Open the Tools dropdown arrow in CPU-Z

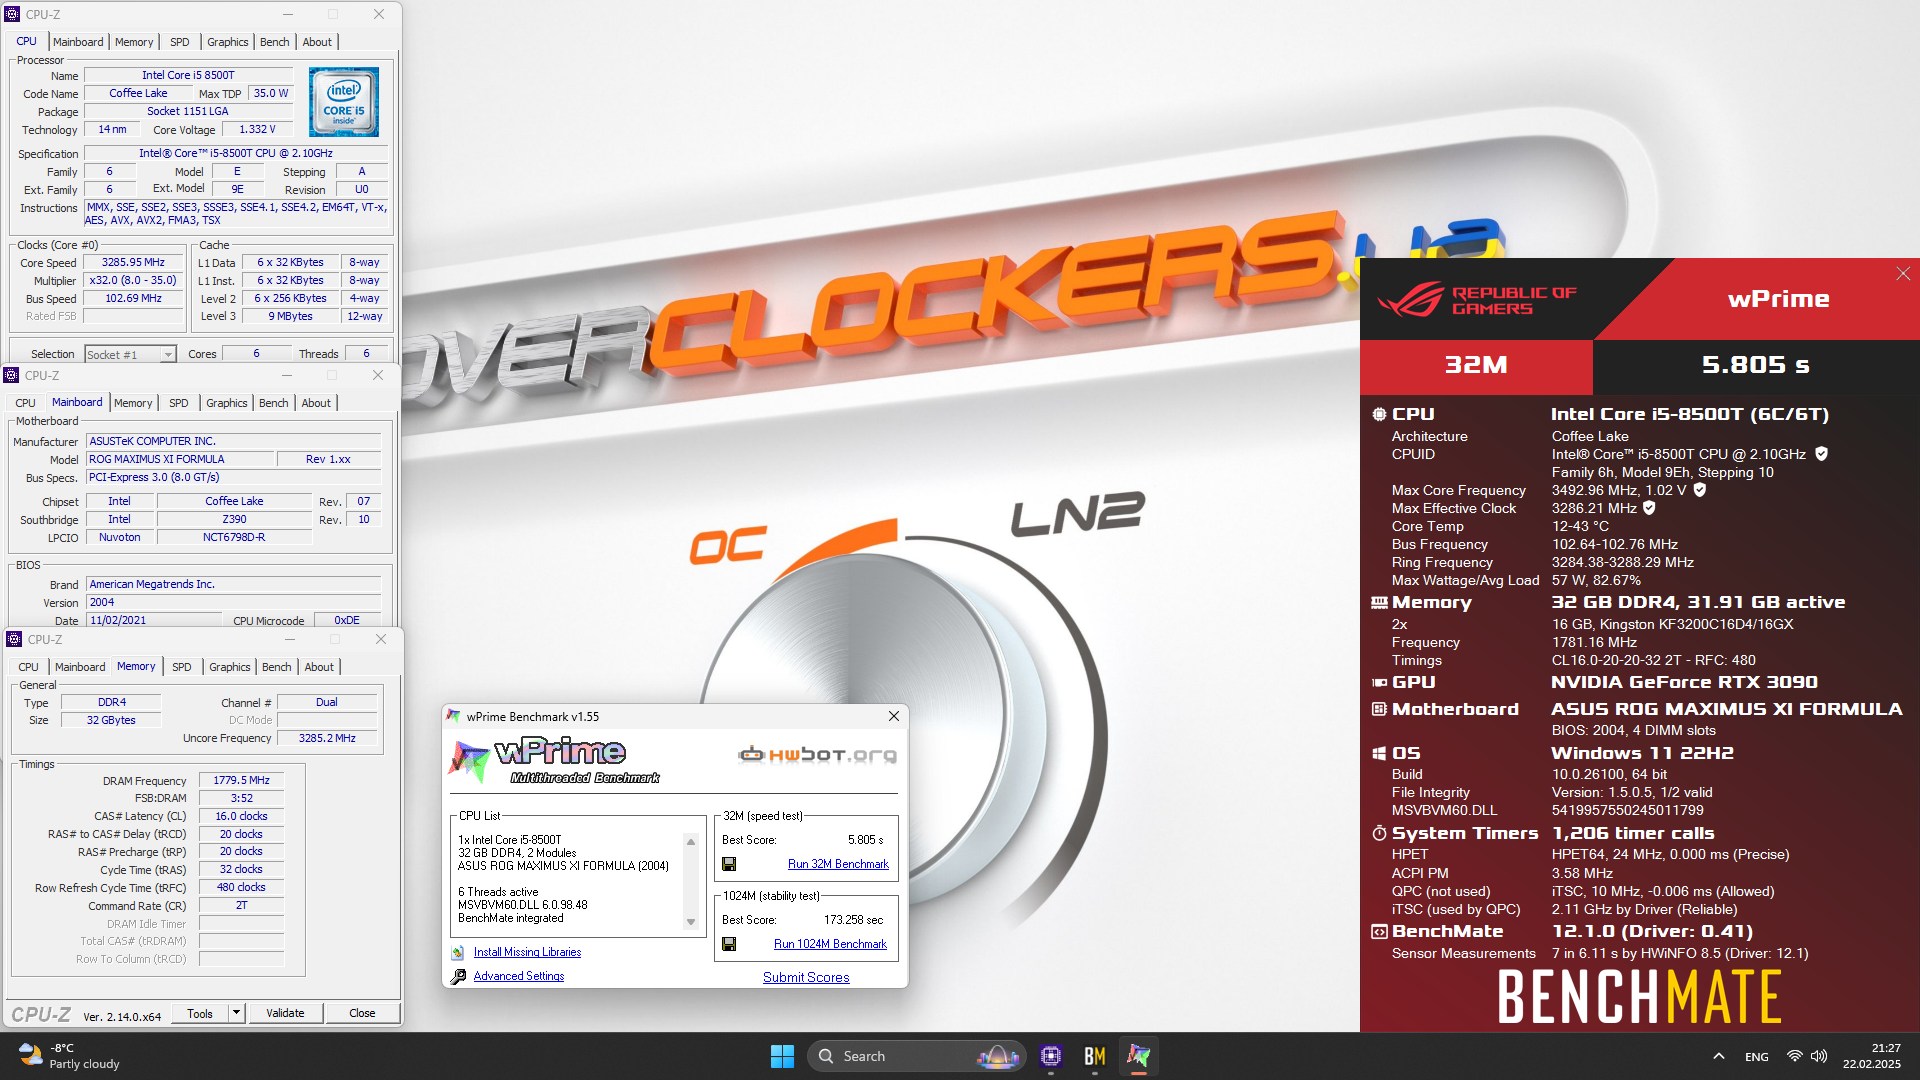pos(236,1013)
